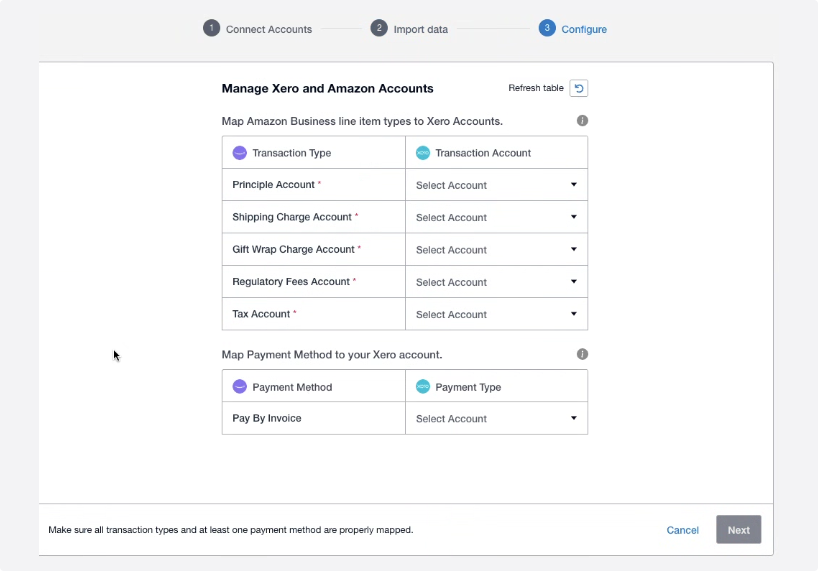Click Xero icon in Transaction Account header
The image size is (818, 571).
point(422,153)
